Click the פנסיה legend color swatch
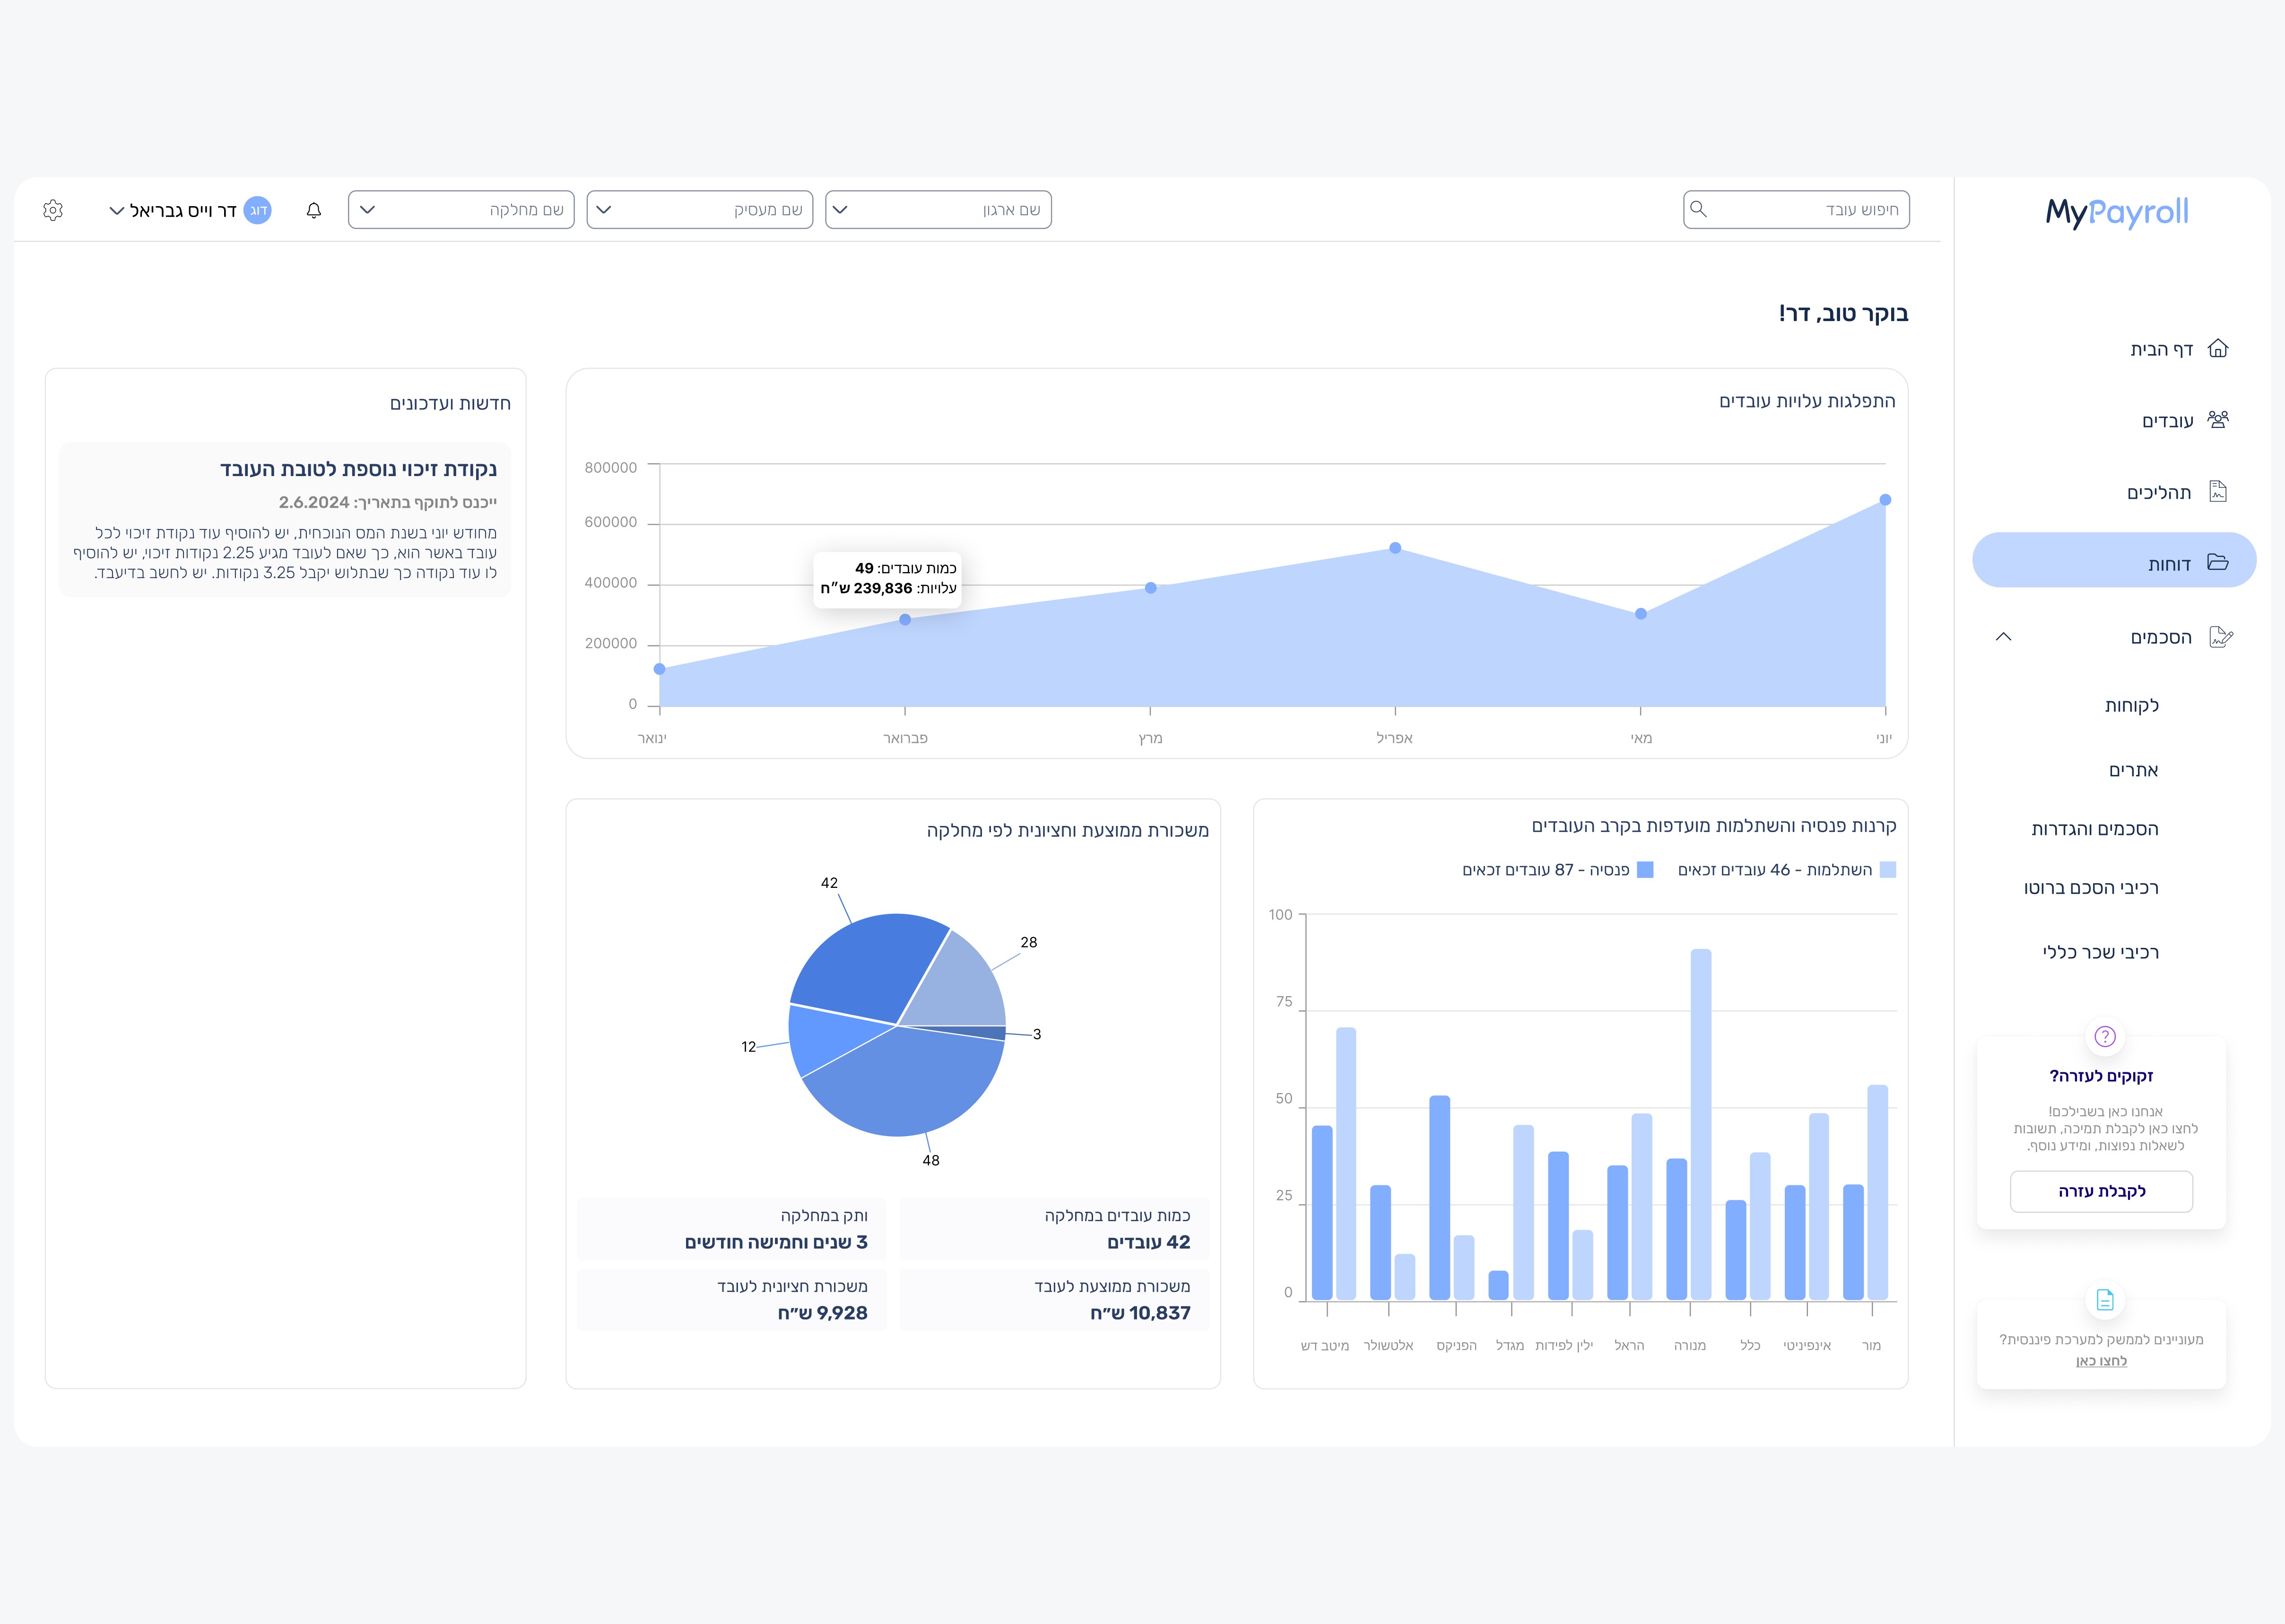Image resolution: width=2285 pixels, height=1624 pixels. (x=1645, y=870)
